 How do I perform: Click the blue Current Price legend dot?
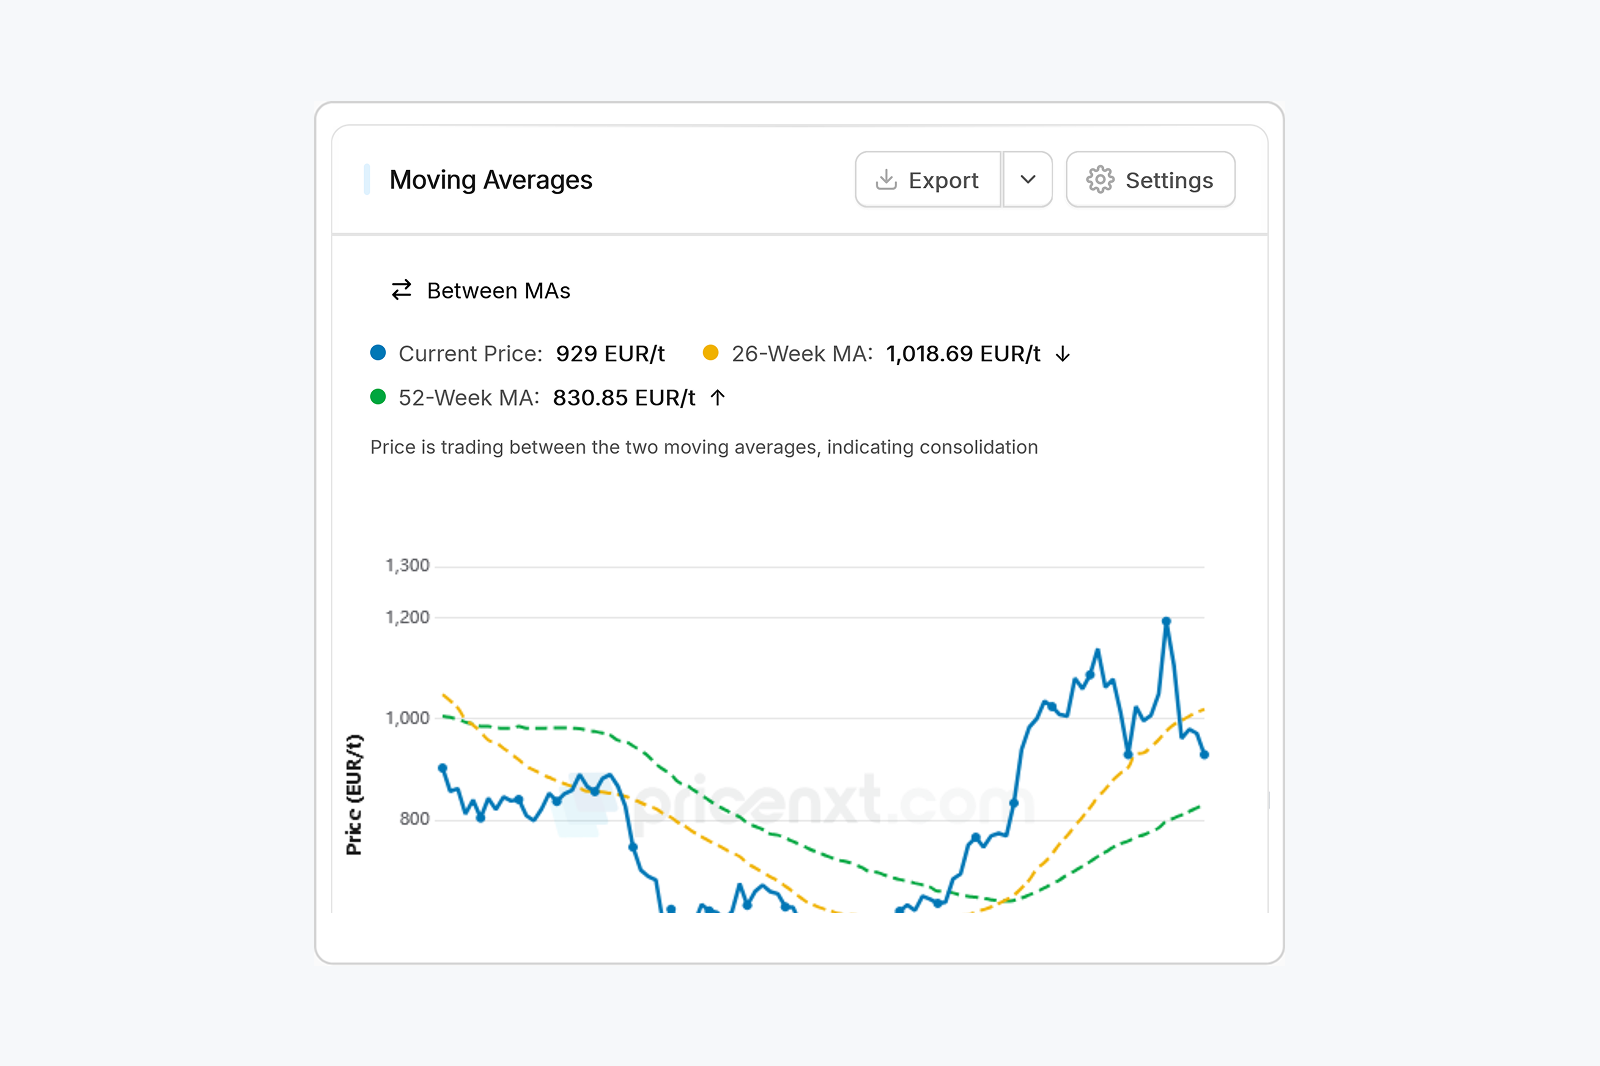tap(378, 352)
